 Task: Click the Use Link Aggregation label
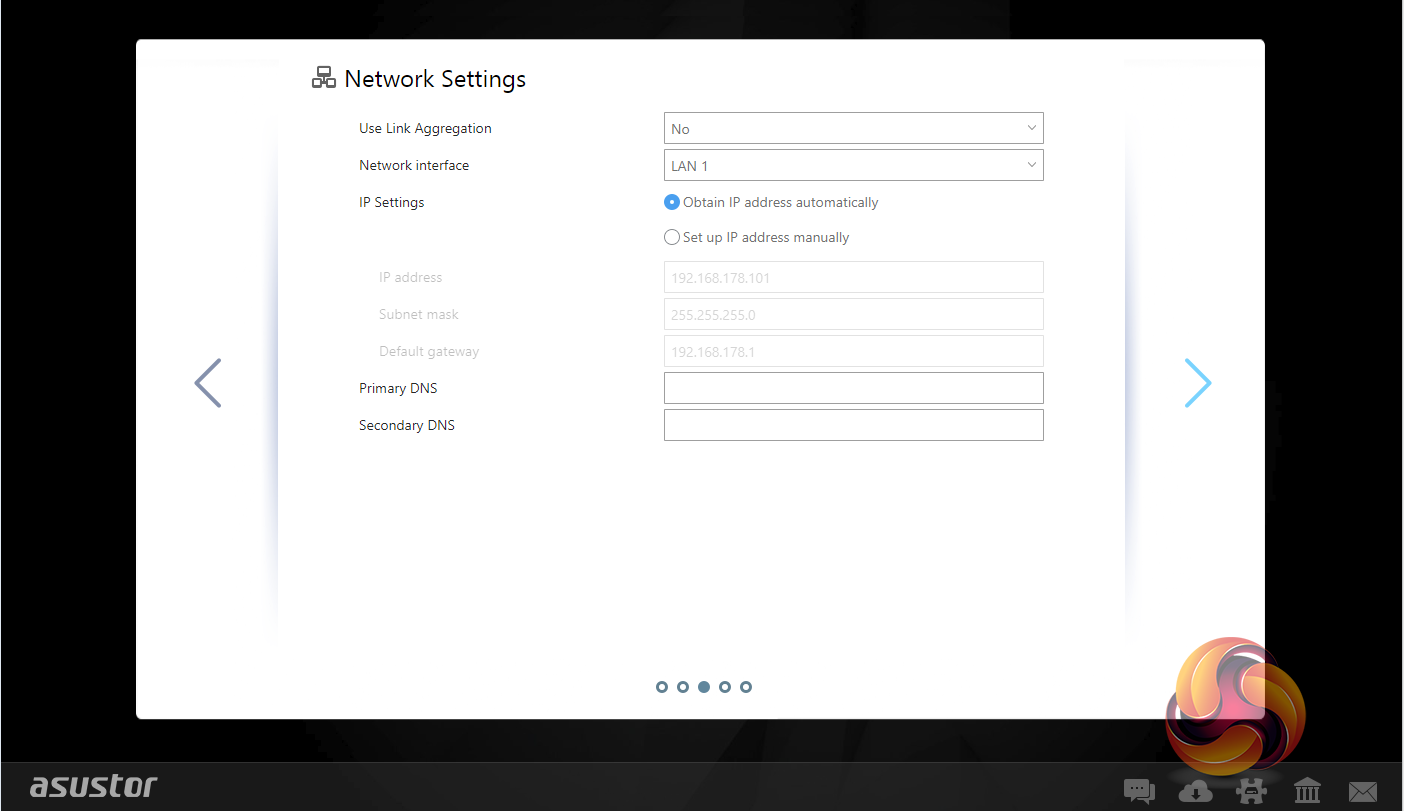click(425, 129)
